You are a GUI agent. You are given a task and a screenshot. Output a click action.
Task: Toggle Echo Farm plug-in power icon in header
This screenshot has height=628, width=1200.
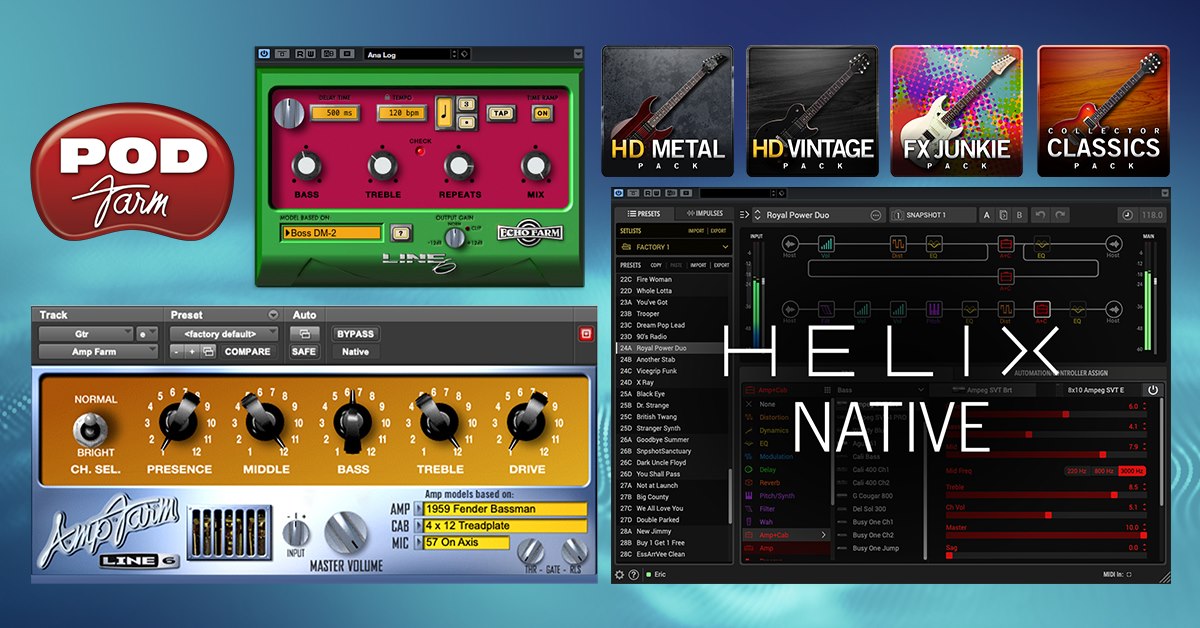pyautogui.click(x=264, y=54)
